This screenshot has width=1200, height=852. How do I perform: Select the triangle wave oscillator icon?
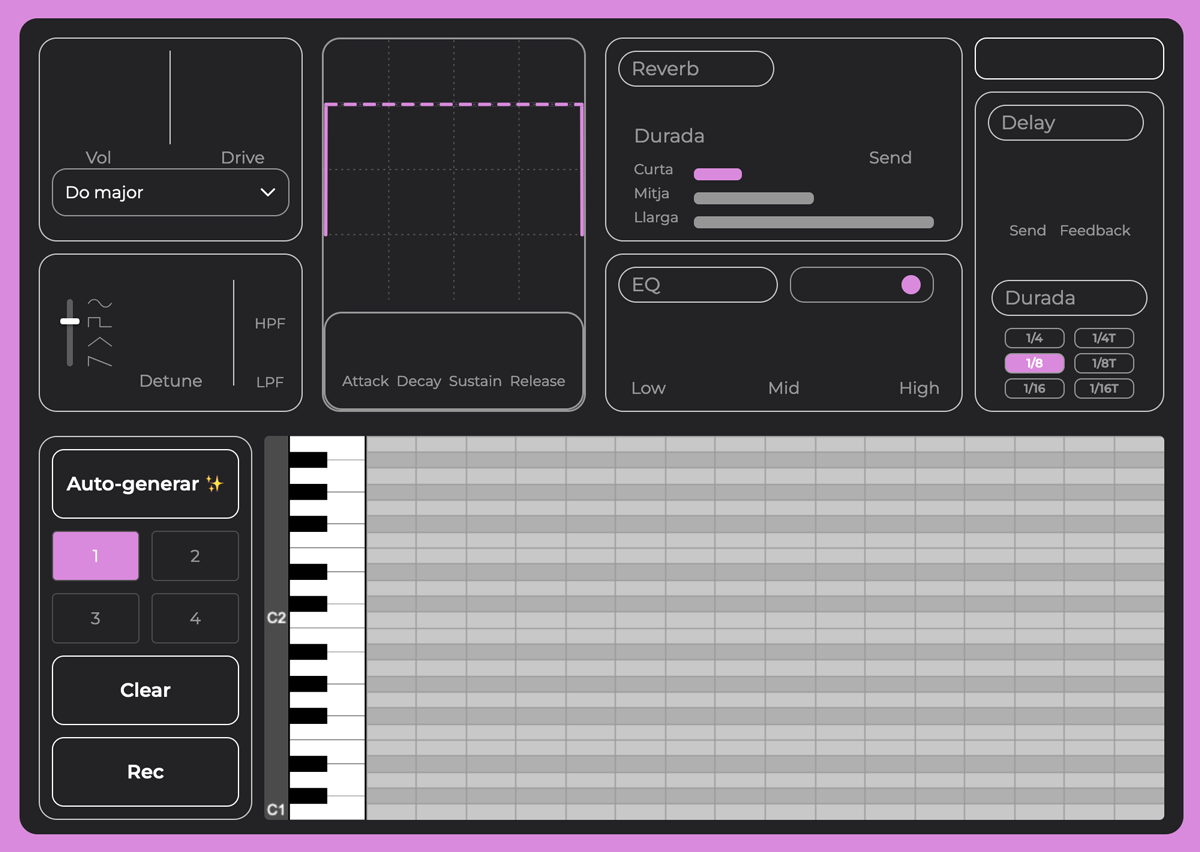99,342
